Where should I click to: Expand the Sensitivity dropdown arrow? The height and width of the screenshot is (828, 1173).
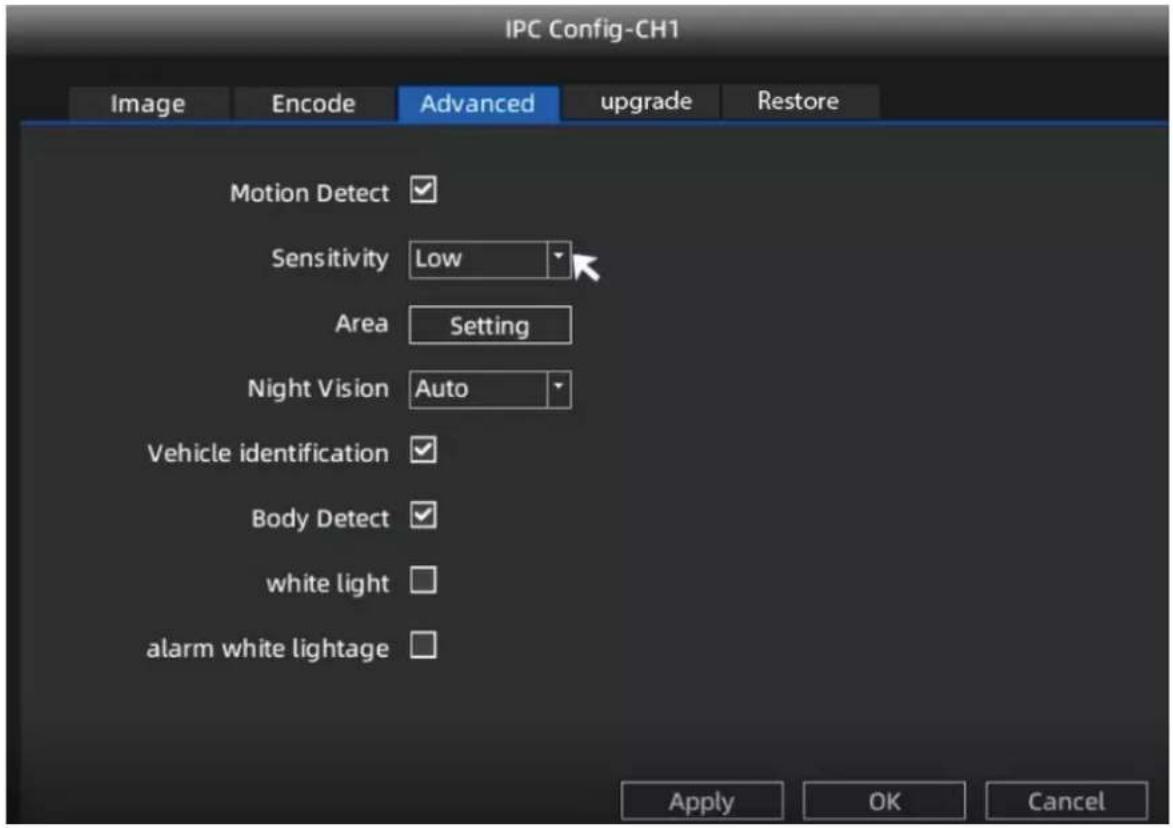559,259
